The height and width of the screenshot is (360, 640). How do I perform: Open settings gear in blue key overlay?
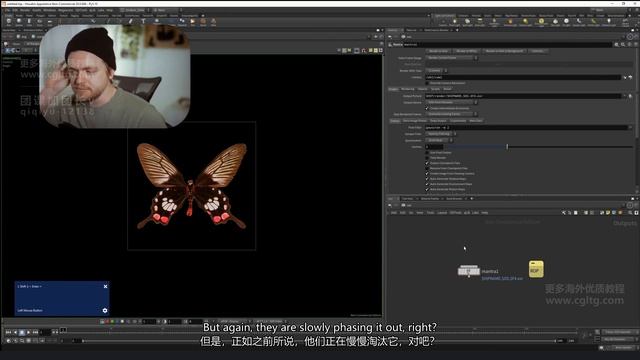pyautogui.click(x=105, y=311)
